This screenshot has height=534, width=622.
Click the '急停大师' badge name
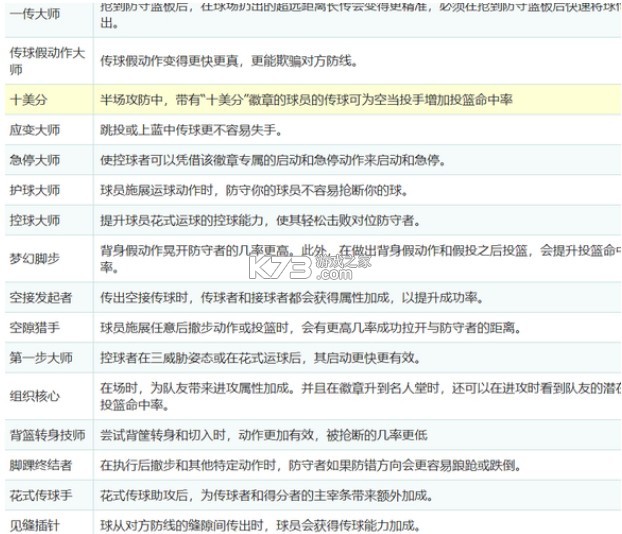click(35, 160)
